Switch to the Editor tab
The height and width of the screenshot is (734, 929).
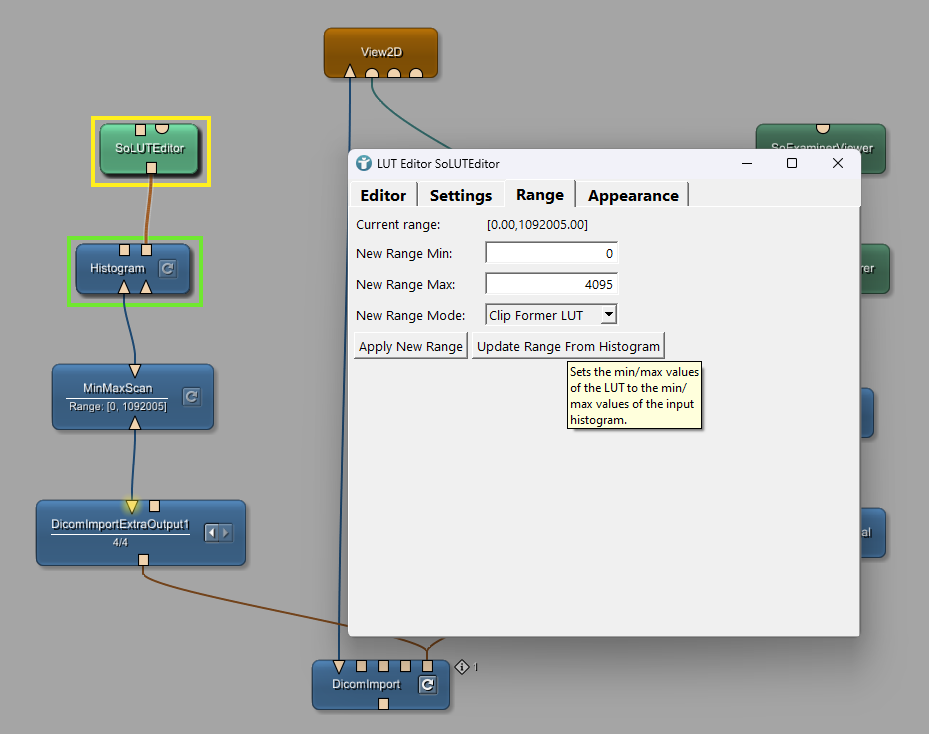pos(383,195)
